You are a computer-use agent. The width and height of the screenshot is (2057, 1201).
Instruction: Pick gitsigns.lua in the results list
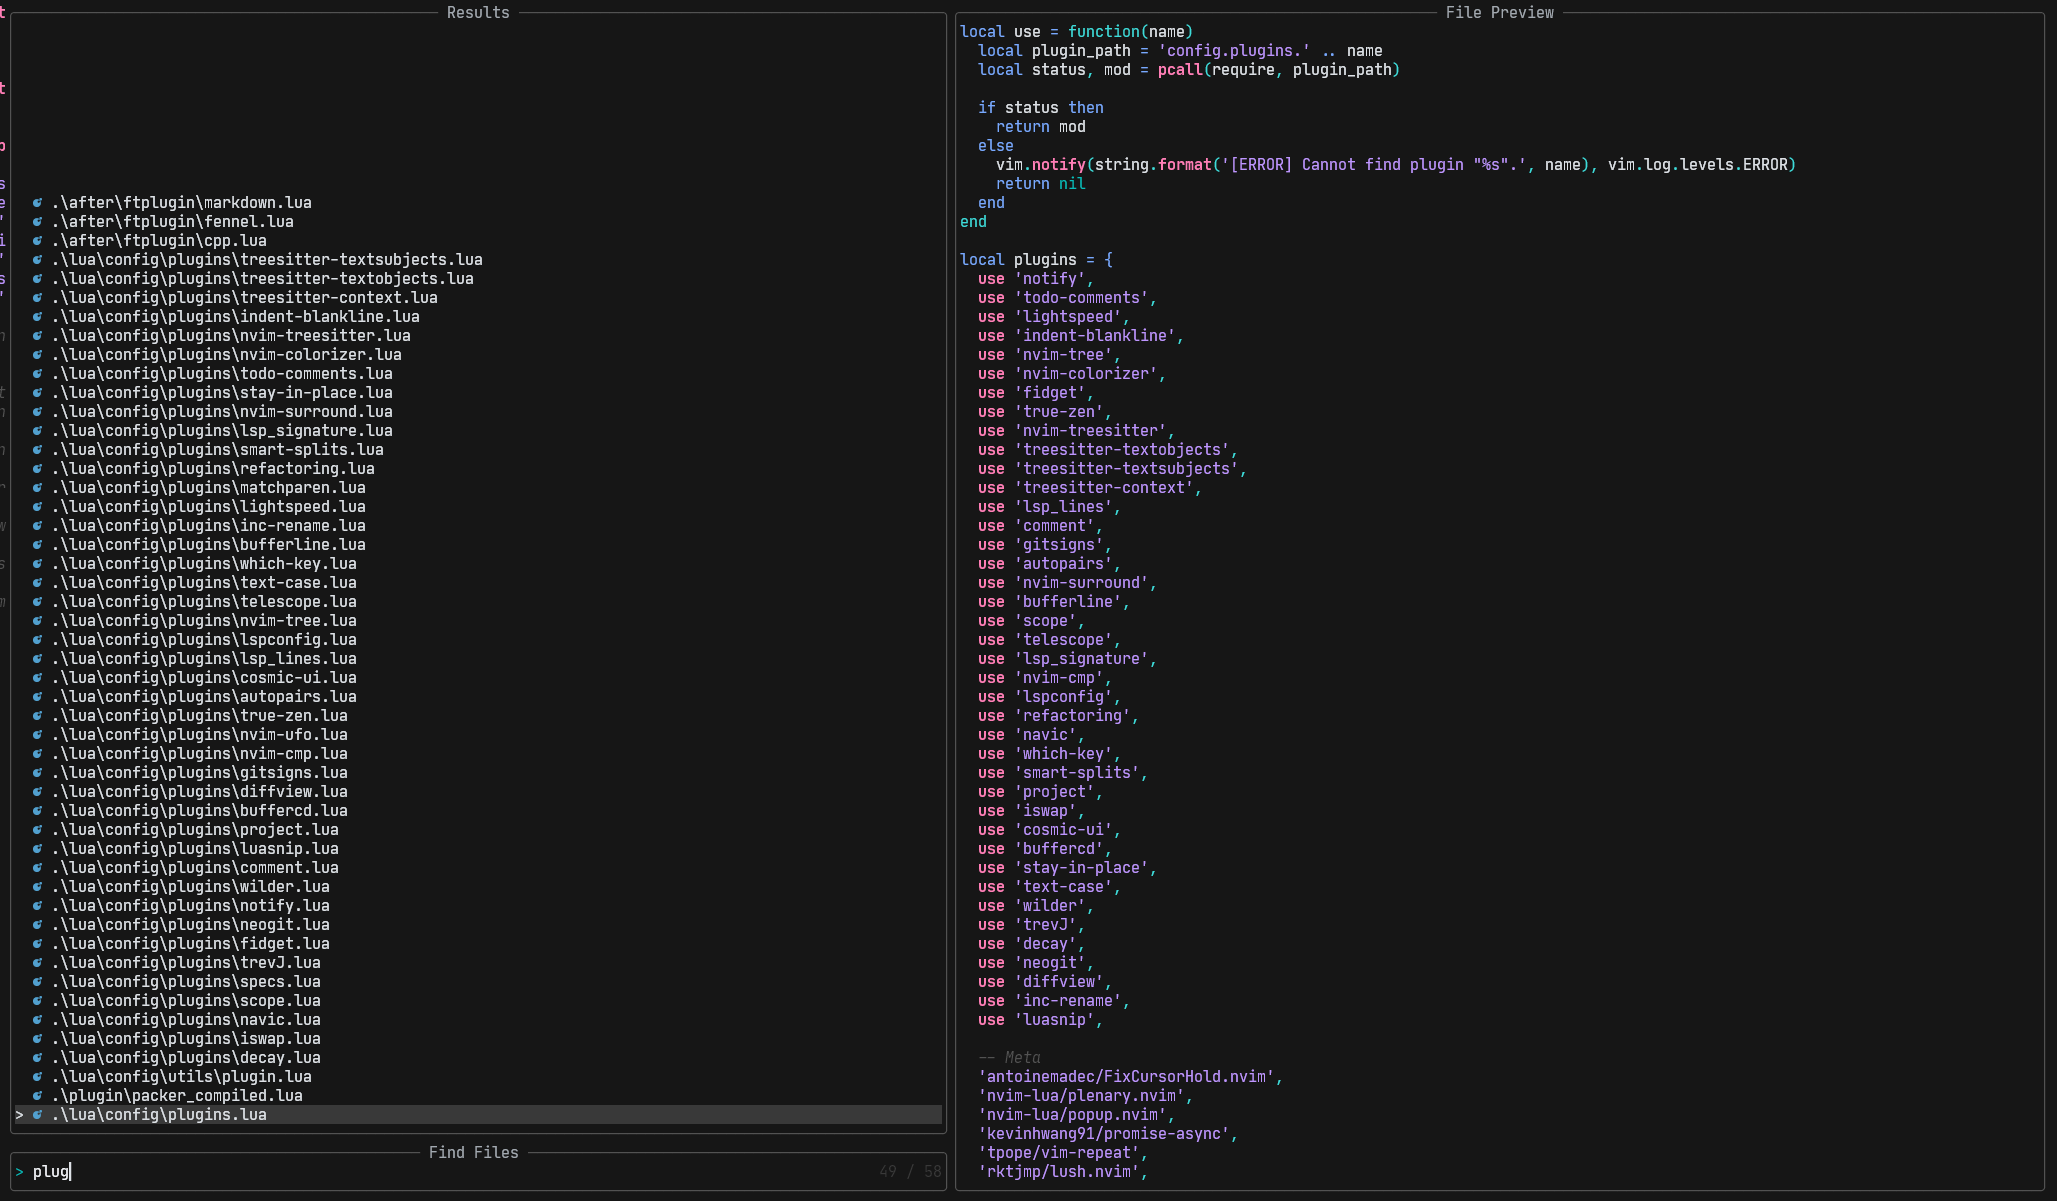pos(199,773)
